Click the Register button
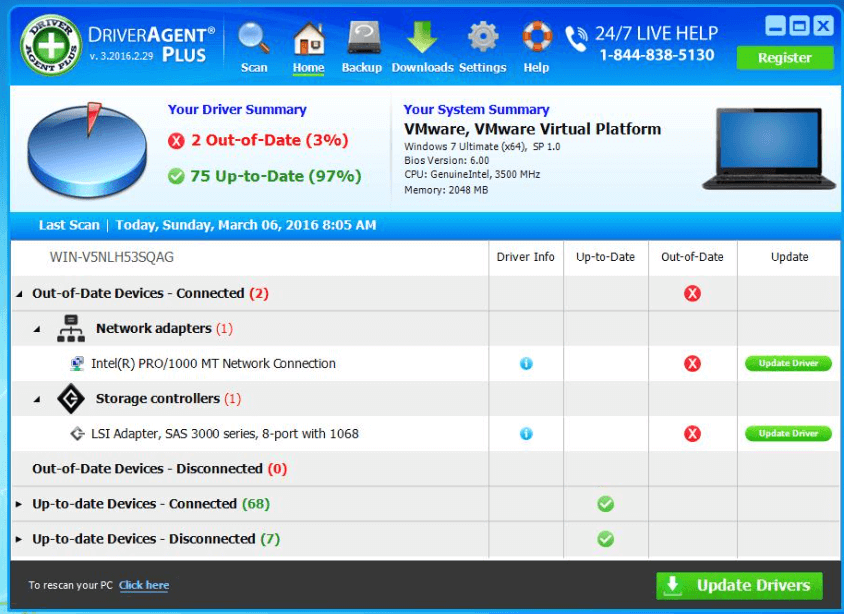 point(785,58)
